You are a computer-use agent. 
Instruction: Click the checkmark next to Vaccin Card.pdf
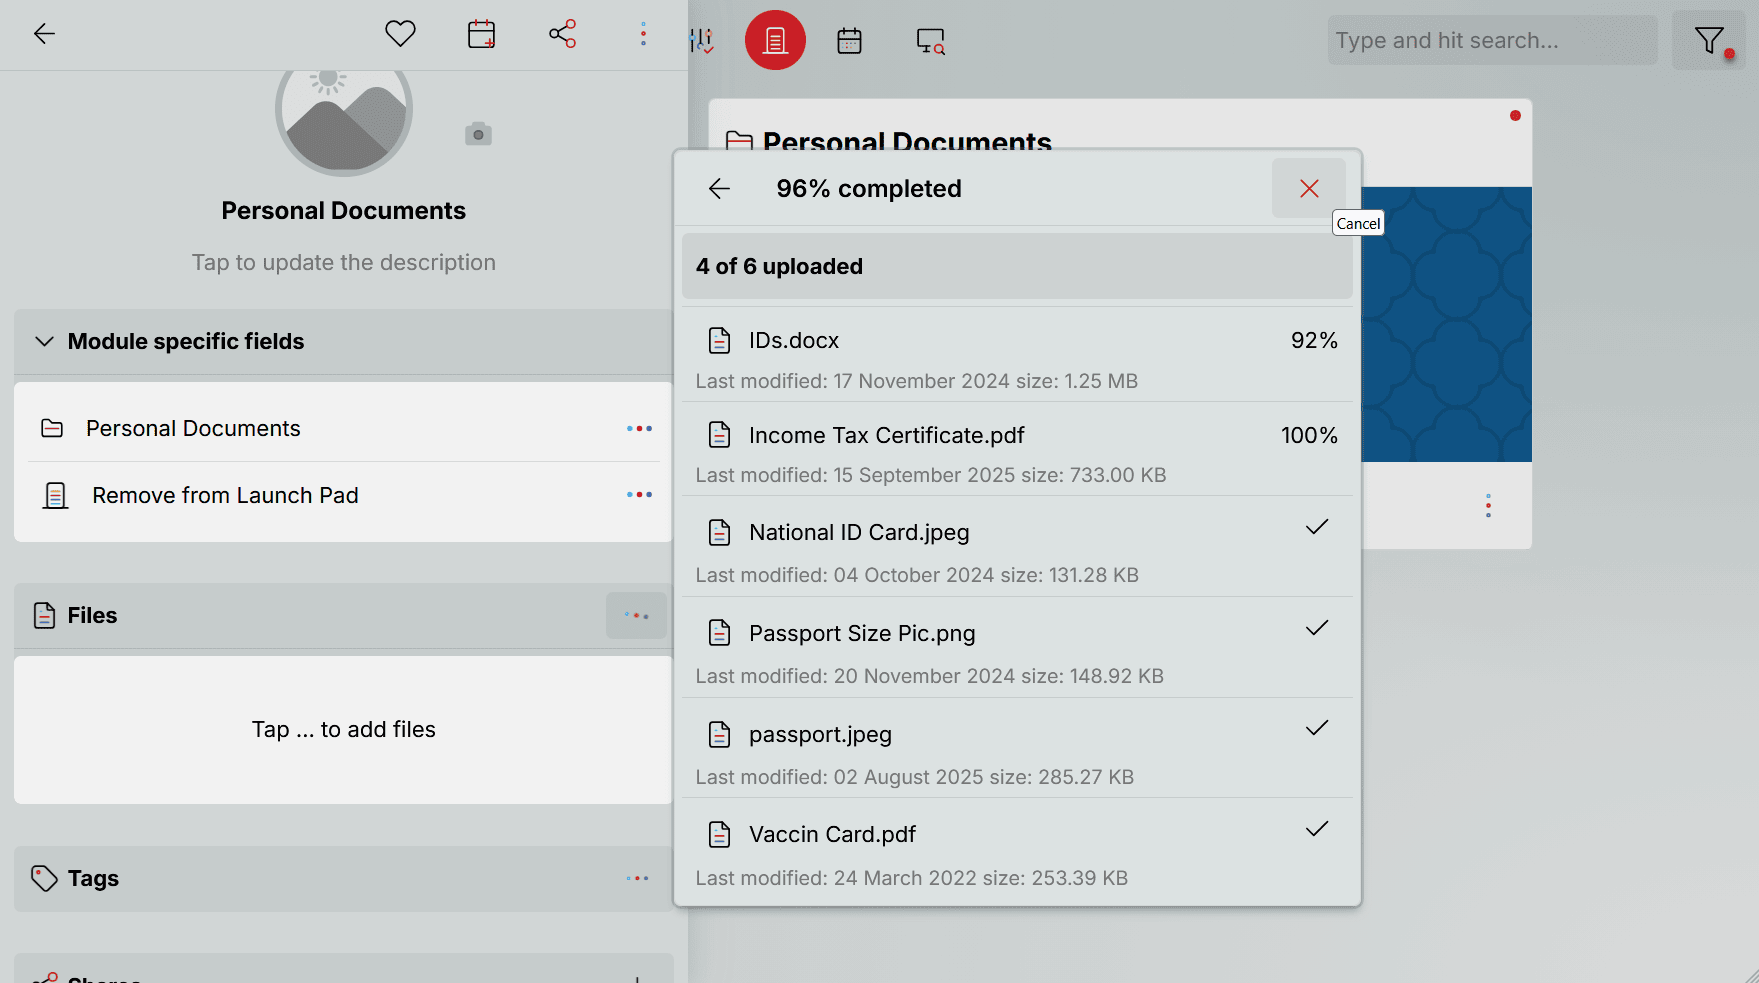[x=1317, y=829]
